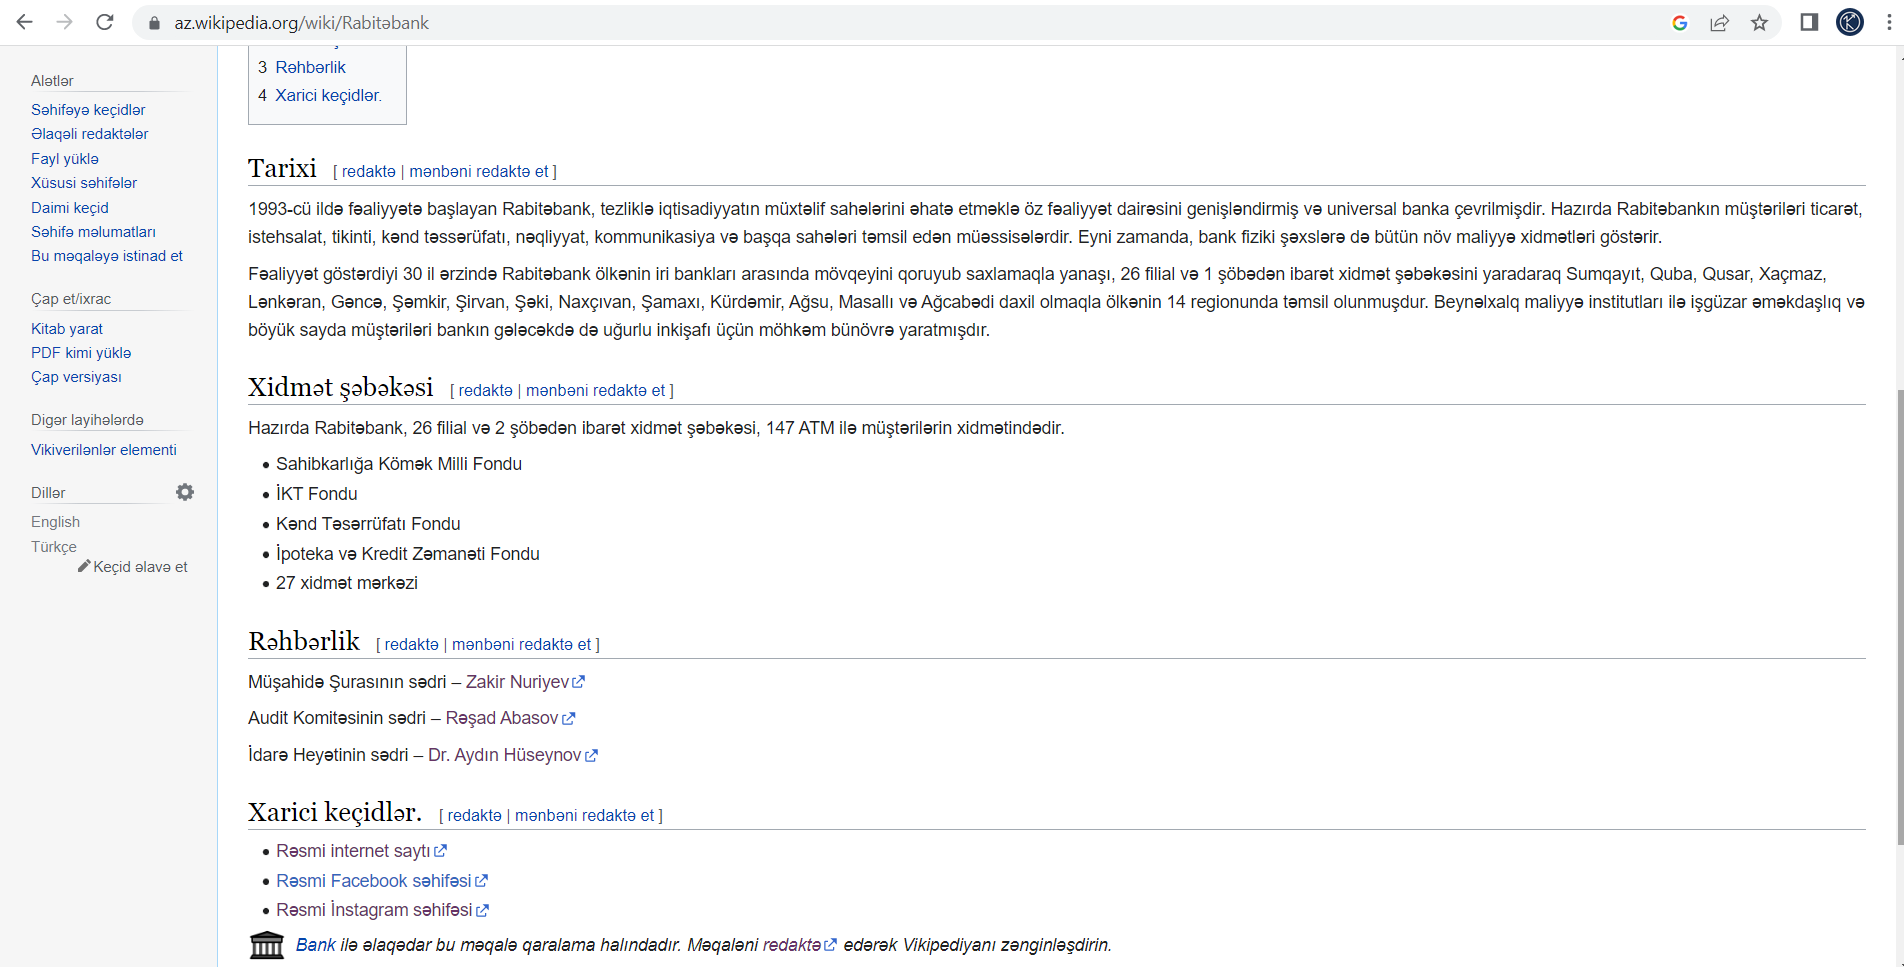Open Rəsmi Facebook səhifəsi link
This screenshot has width=1904, height=967.
click(x=374, y=881)
